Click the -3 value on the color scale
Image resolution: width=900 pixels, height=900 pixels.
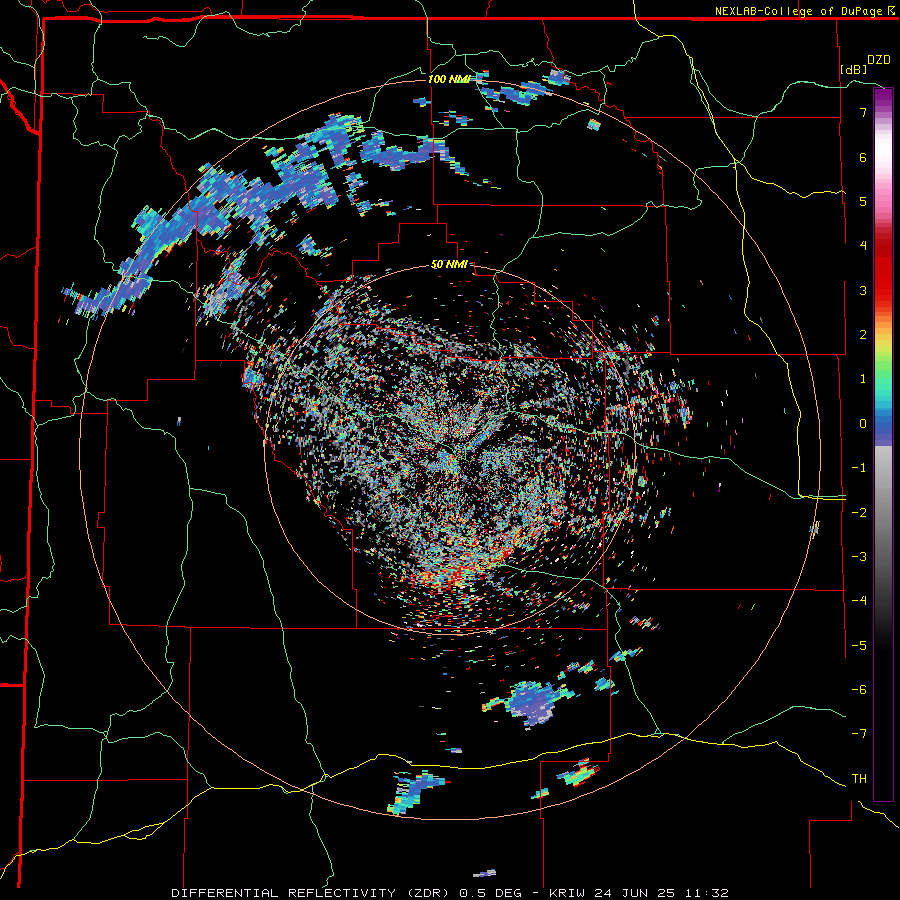[x=859, y=556]
